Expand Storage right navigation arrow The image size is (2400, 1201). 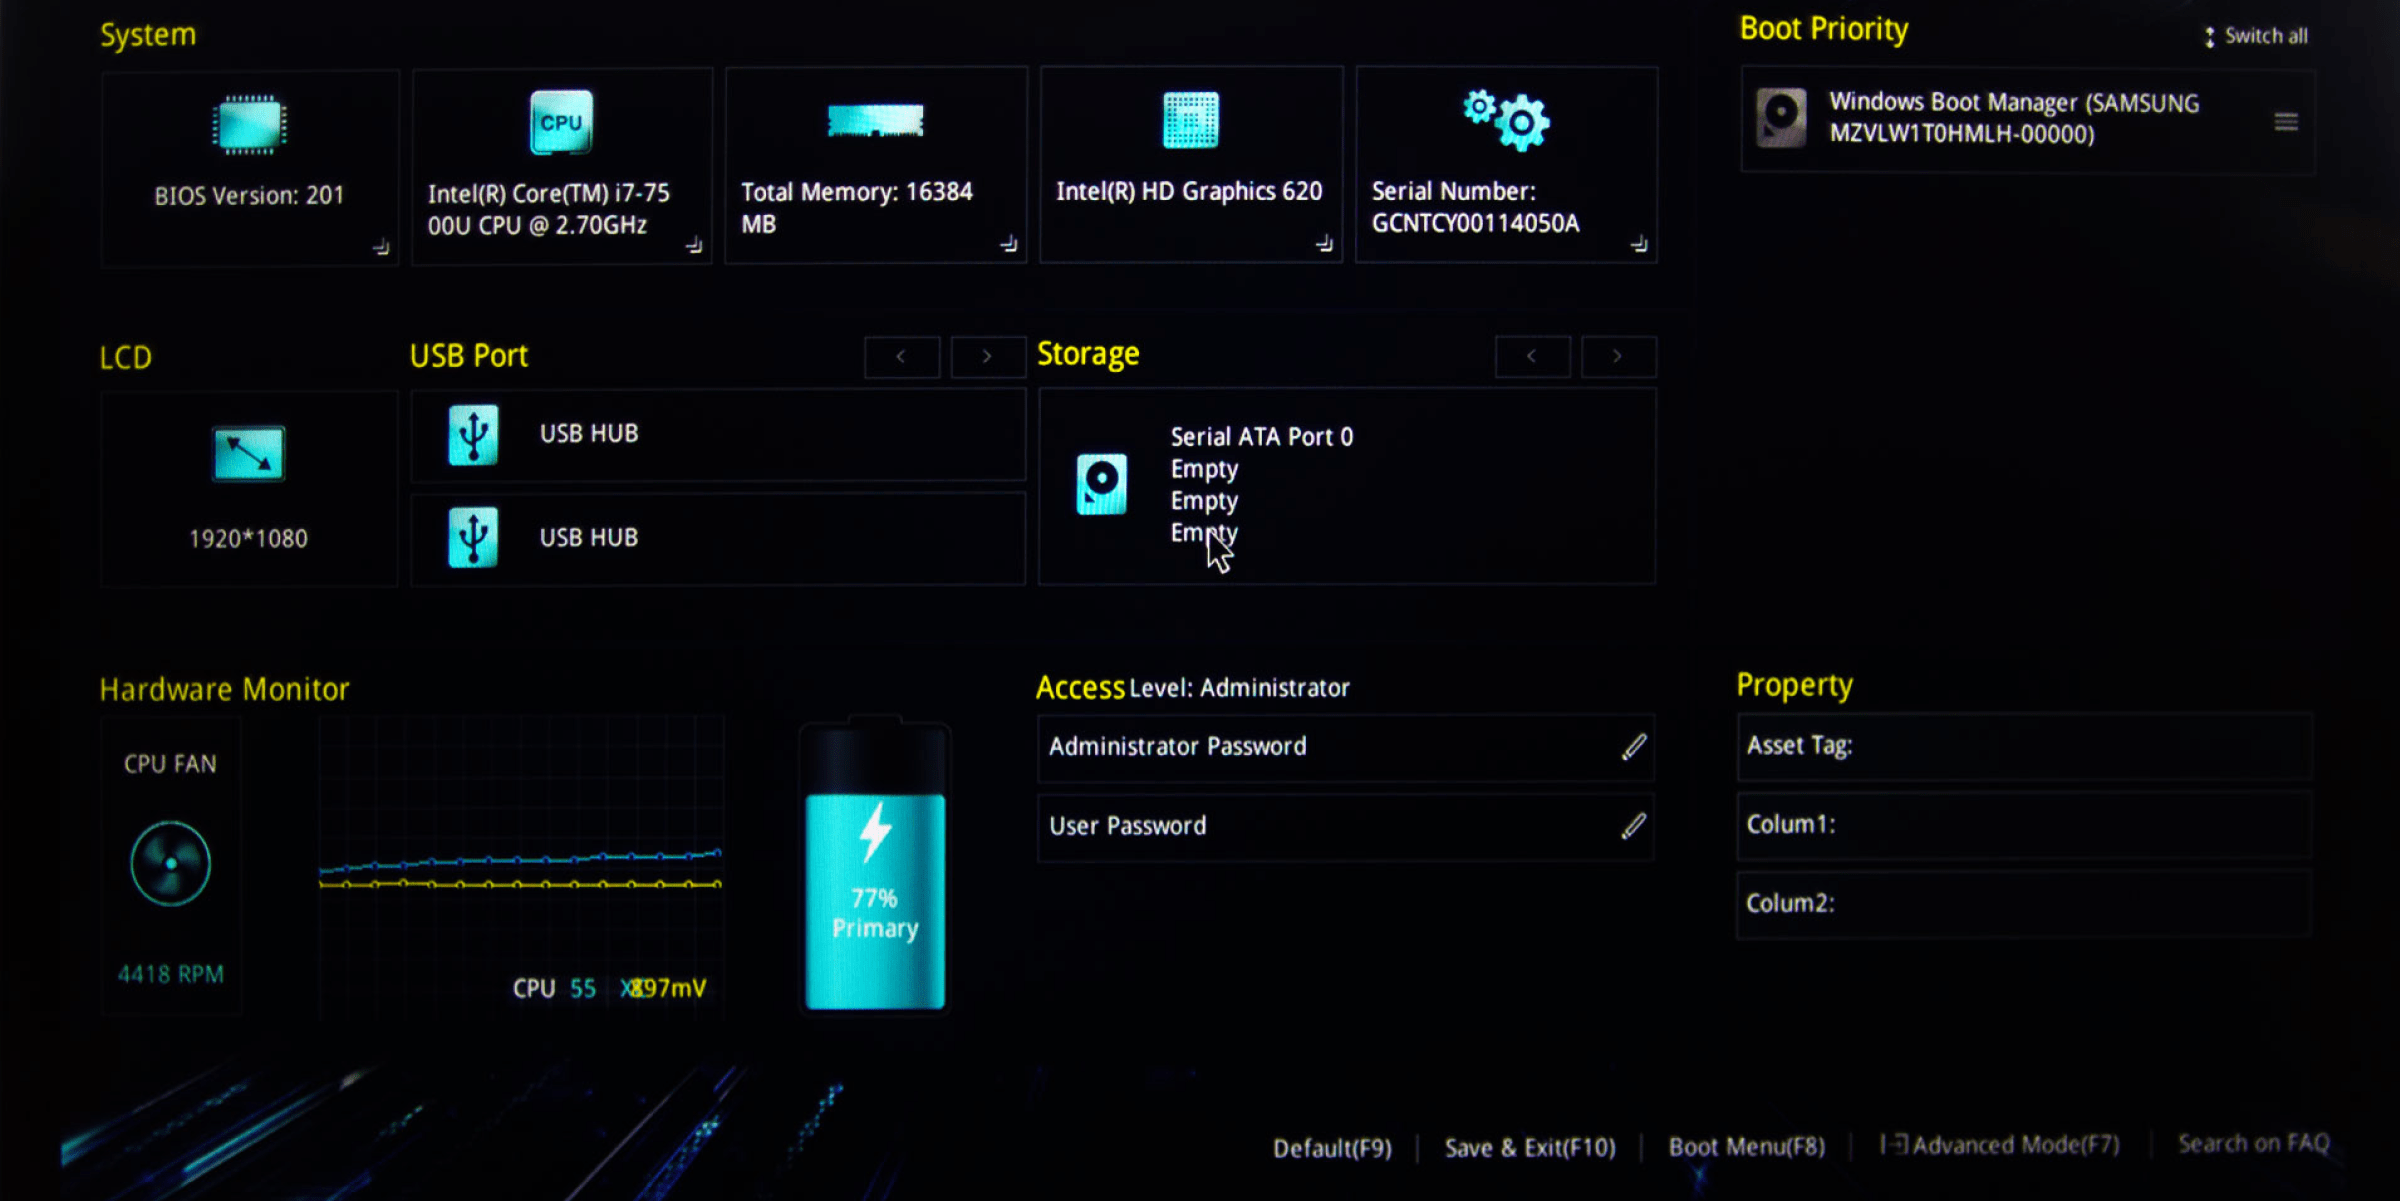pyautogui.click(x=1617, y=355)
